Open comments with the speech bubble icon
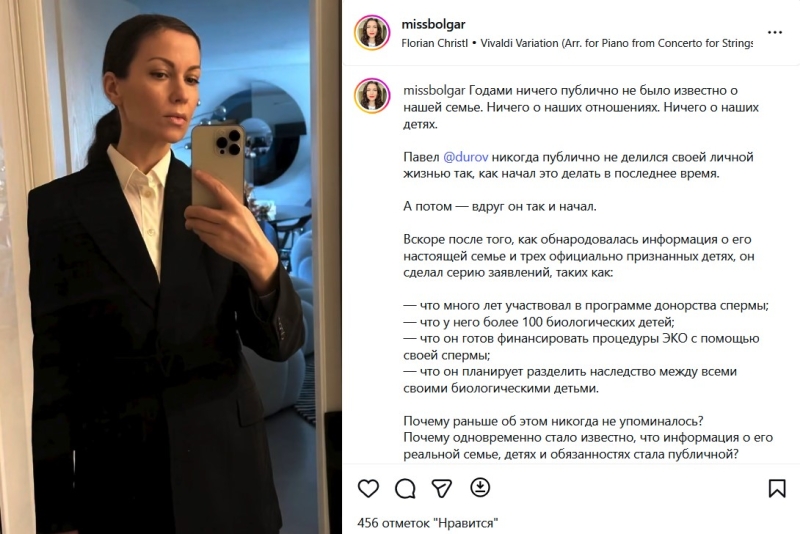 click(405, 489)
